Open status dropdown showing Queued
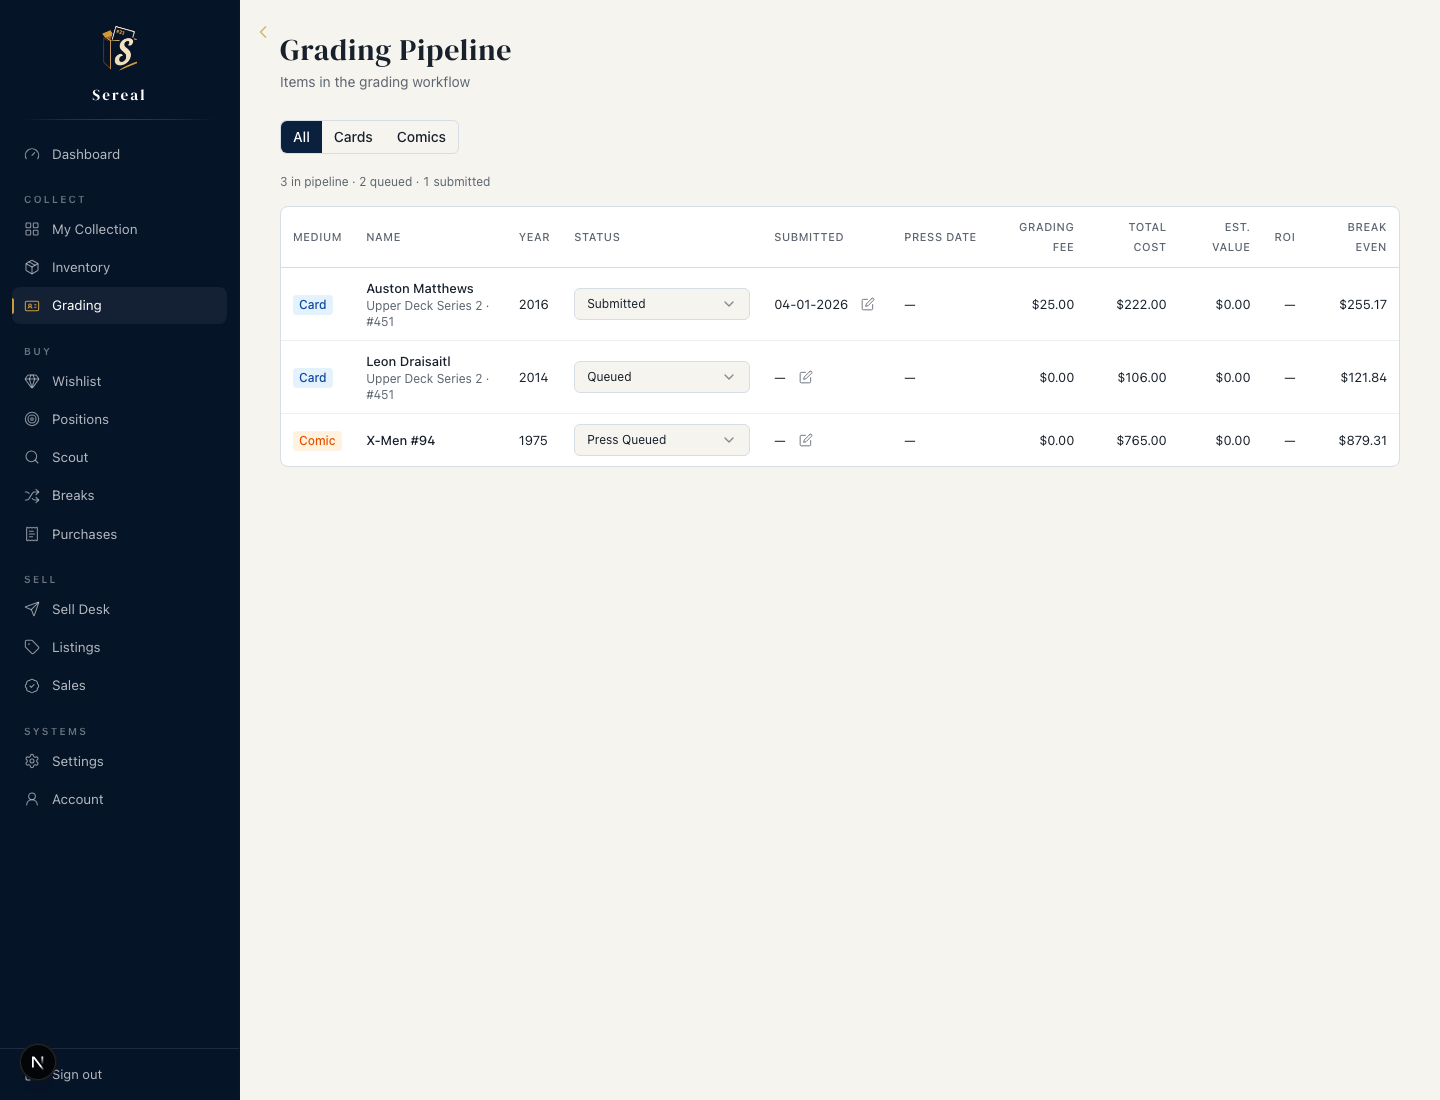This screenshot has width=1440, height=1100. pos(662,377)
